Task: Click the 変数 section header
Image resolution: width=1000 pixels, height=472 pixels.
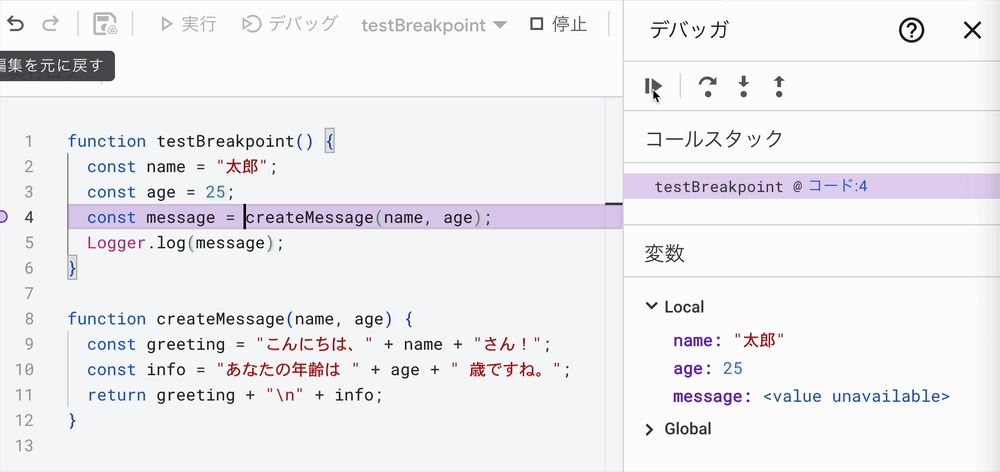Action: coord(665,253)
